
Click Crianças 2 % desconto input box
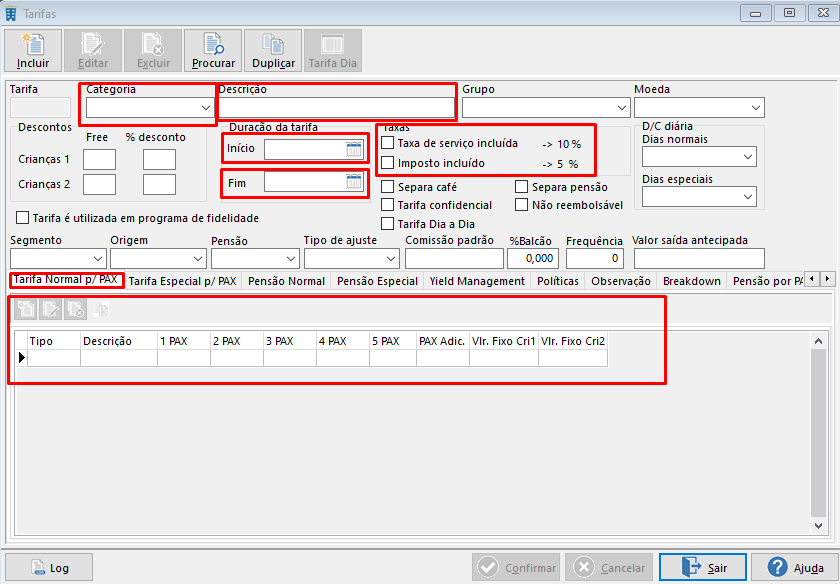[160, 185]
